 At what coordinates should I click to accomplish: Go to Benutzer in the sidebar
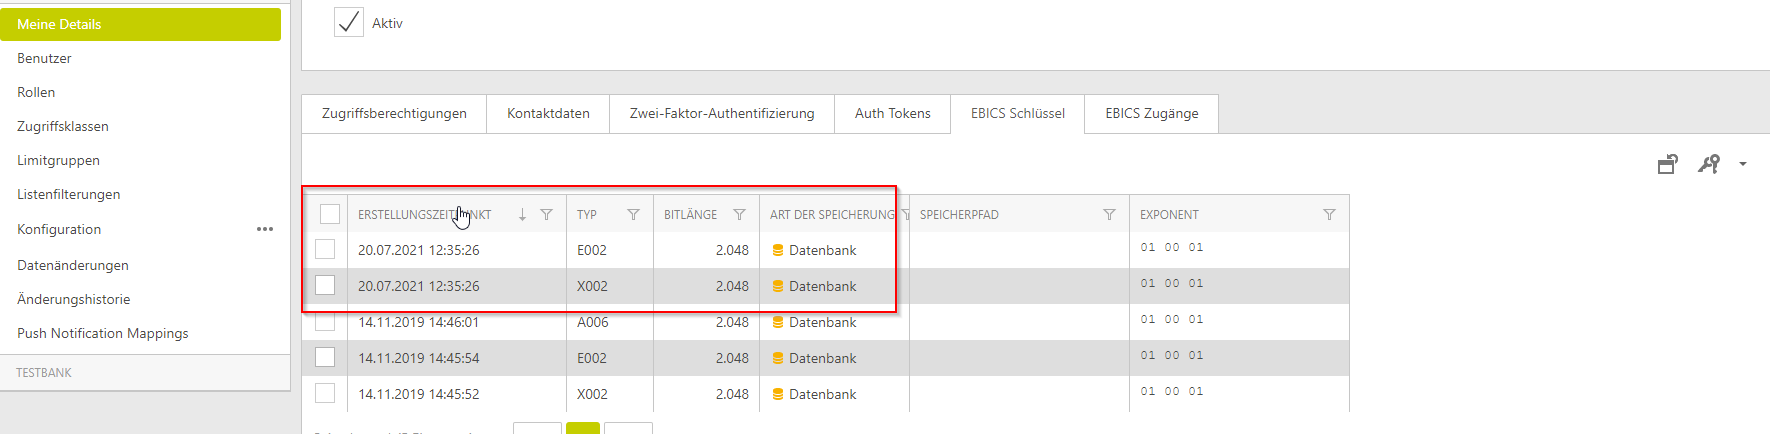[x=44, y=58]
